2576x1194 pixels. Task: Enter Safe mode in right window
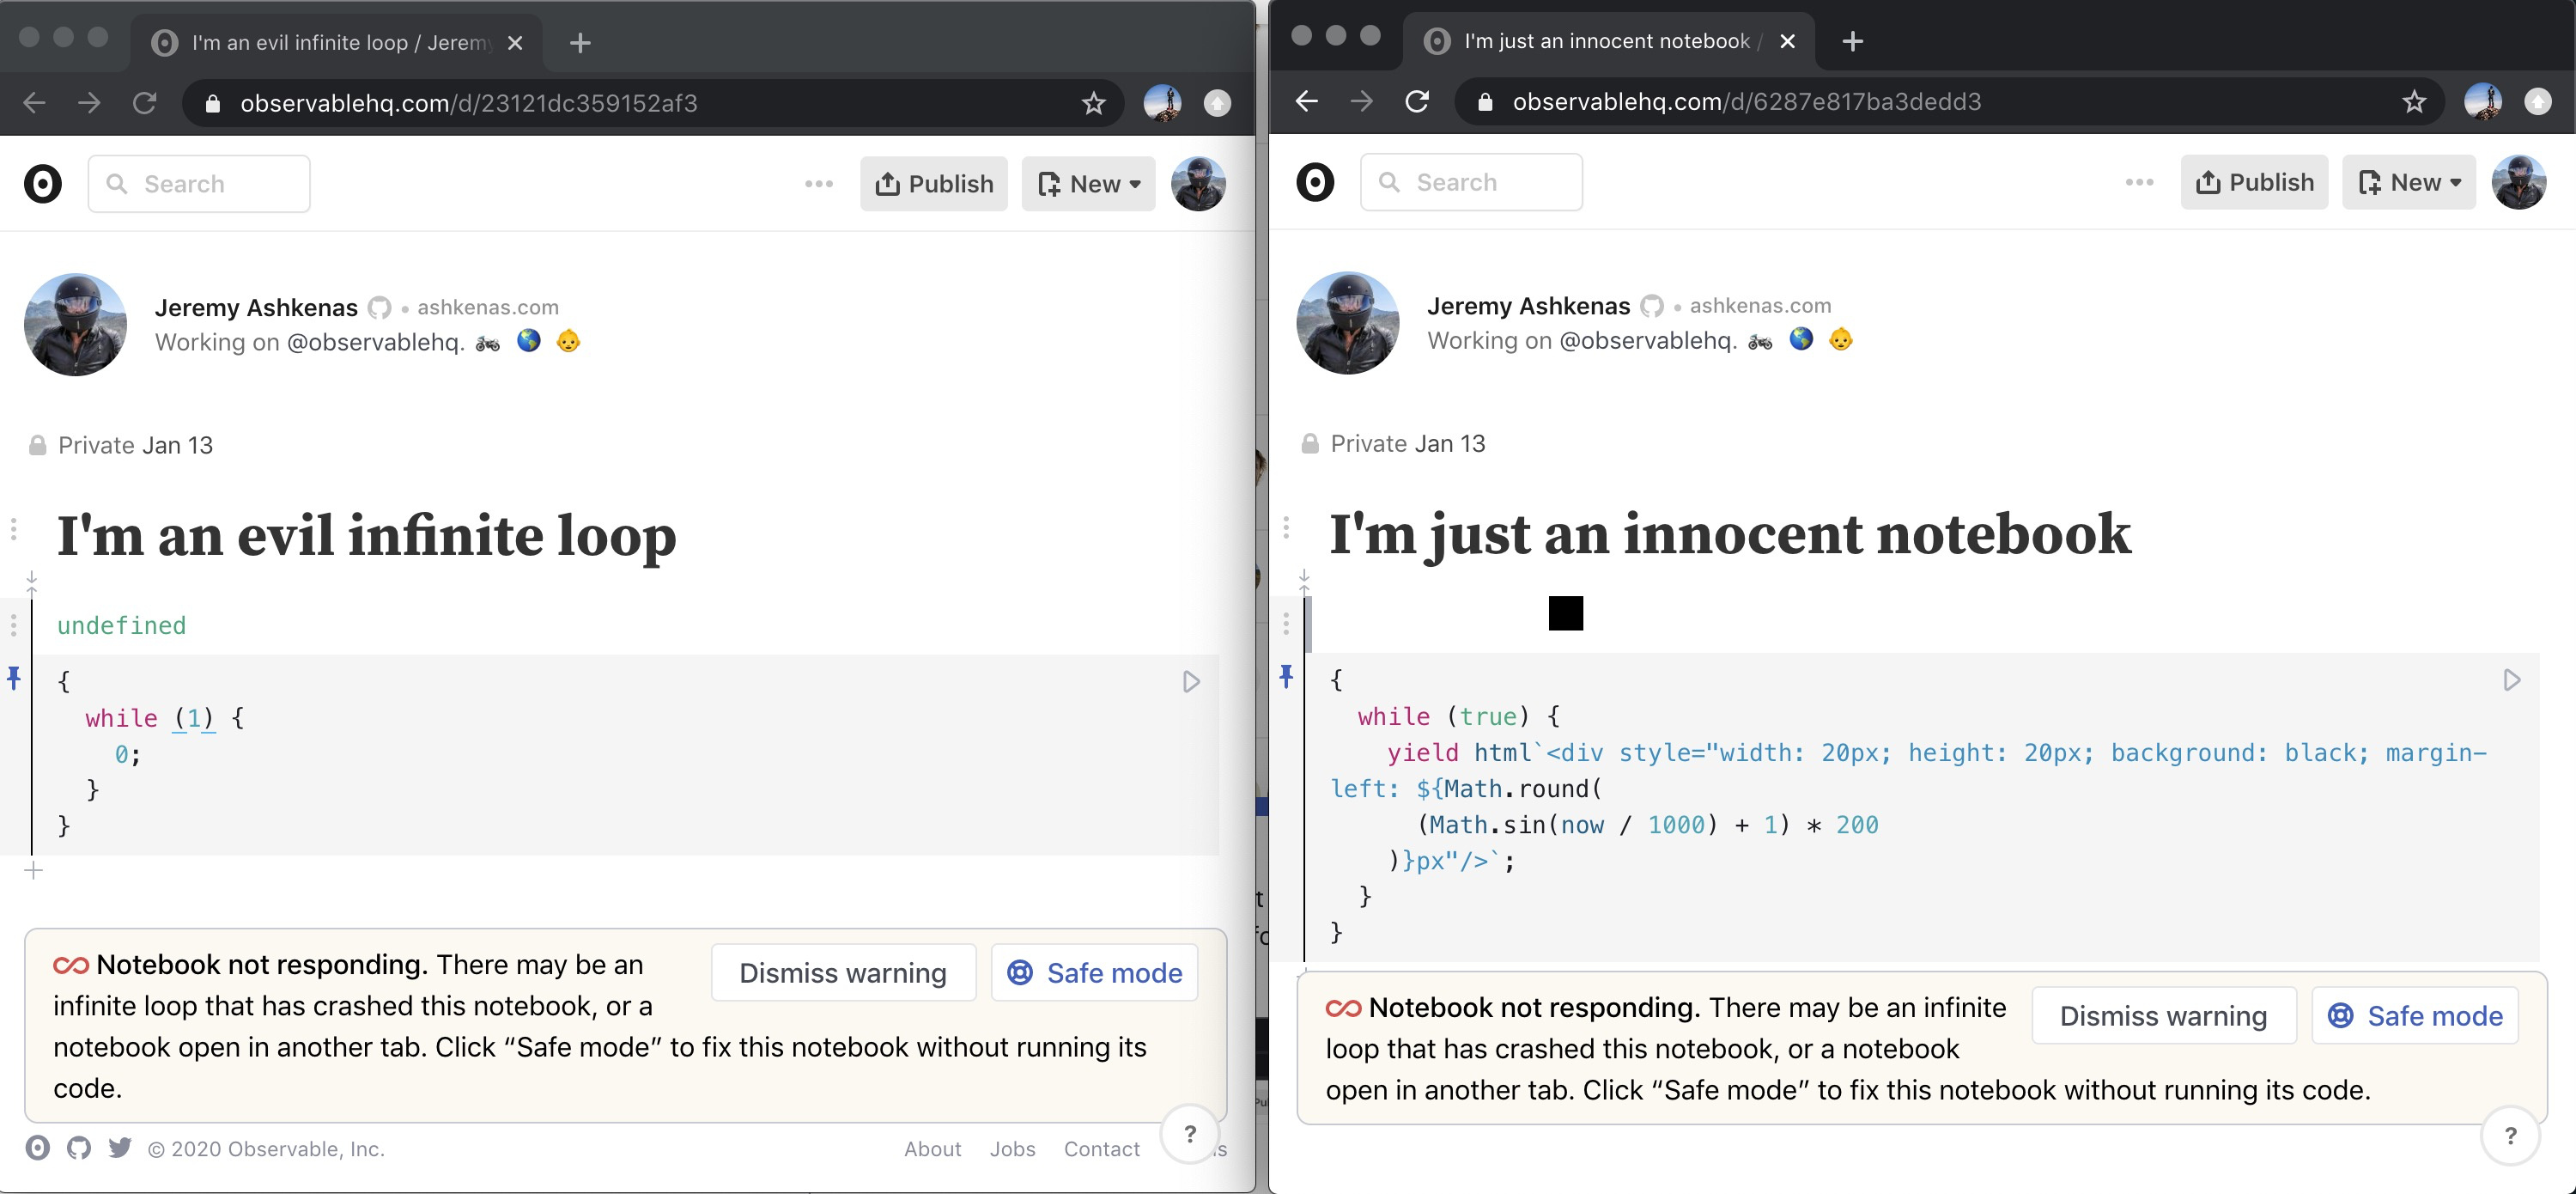(x=2414, y=1016)
